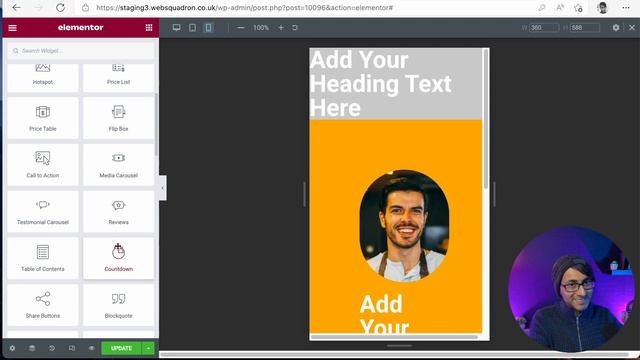
Task: Select the Reviews widget
Action: 118,211
